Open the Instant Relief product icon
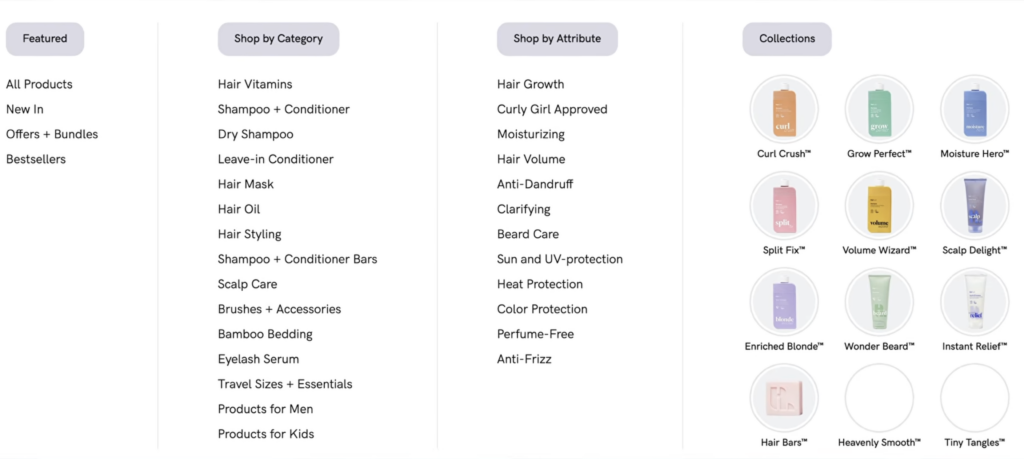The height and width of the screenshot is (459, 1024). click(x=974, y=301)
